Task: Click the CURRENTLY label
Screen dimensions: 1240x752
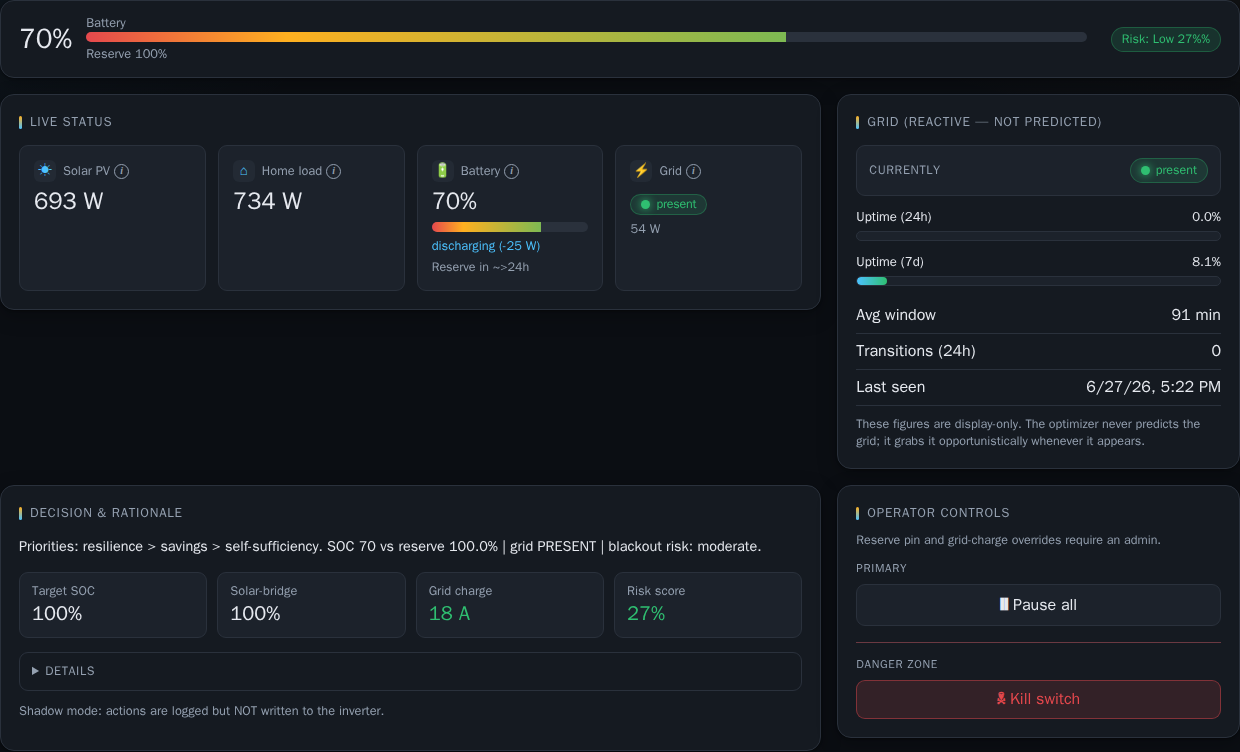Action: 905,170
